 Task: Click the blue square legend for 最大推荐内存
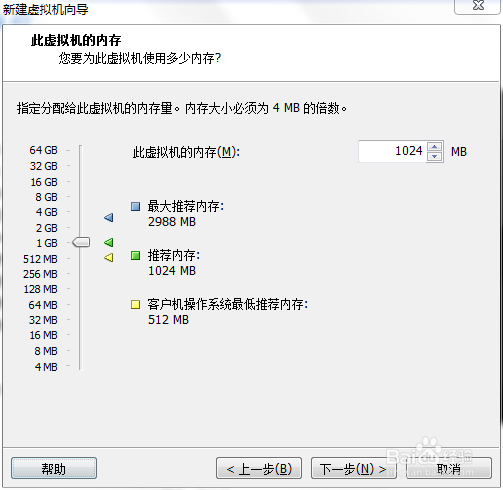pos(135,206)
